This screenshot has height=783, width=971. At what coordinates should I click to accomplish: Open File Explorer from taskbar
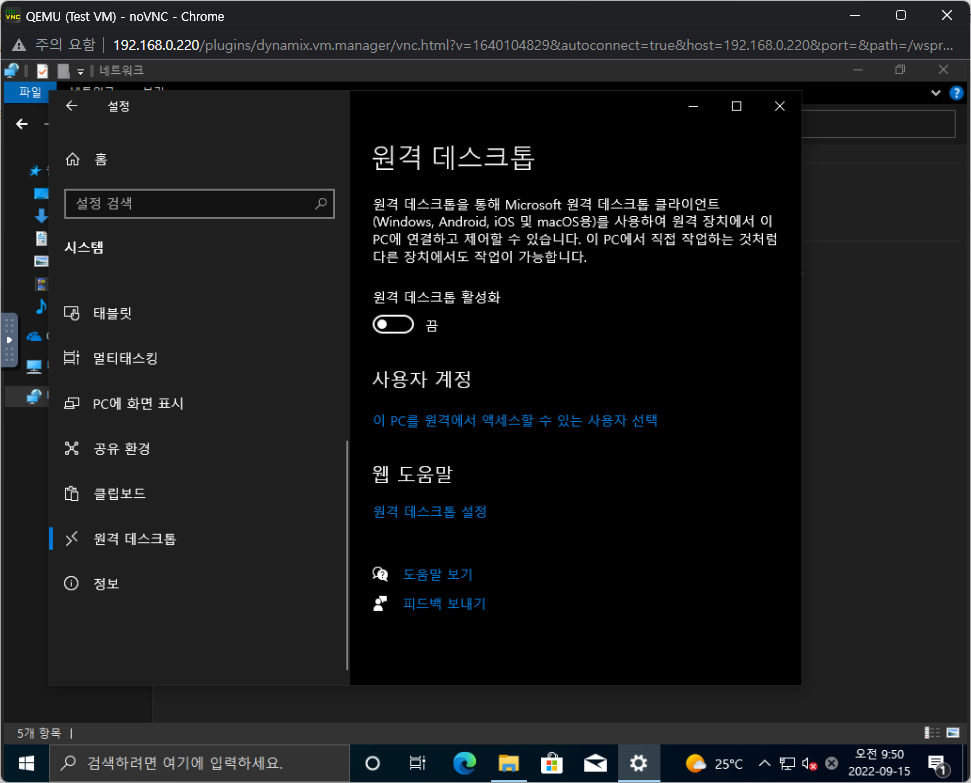coord(508,763)
